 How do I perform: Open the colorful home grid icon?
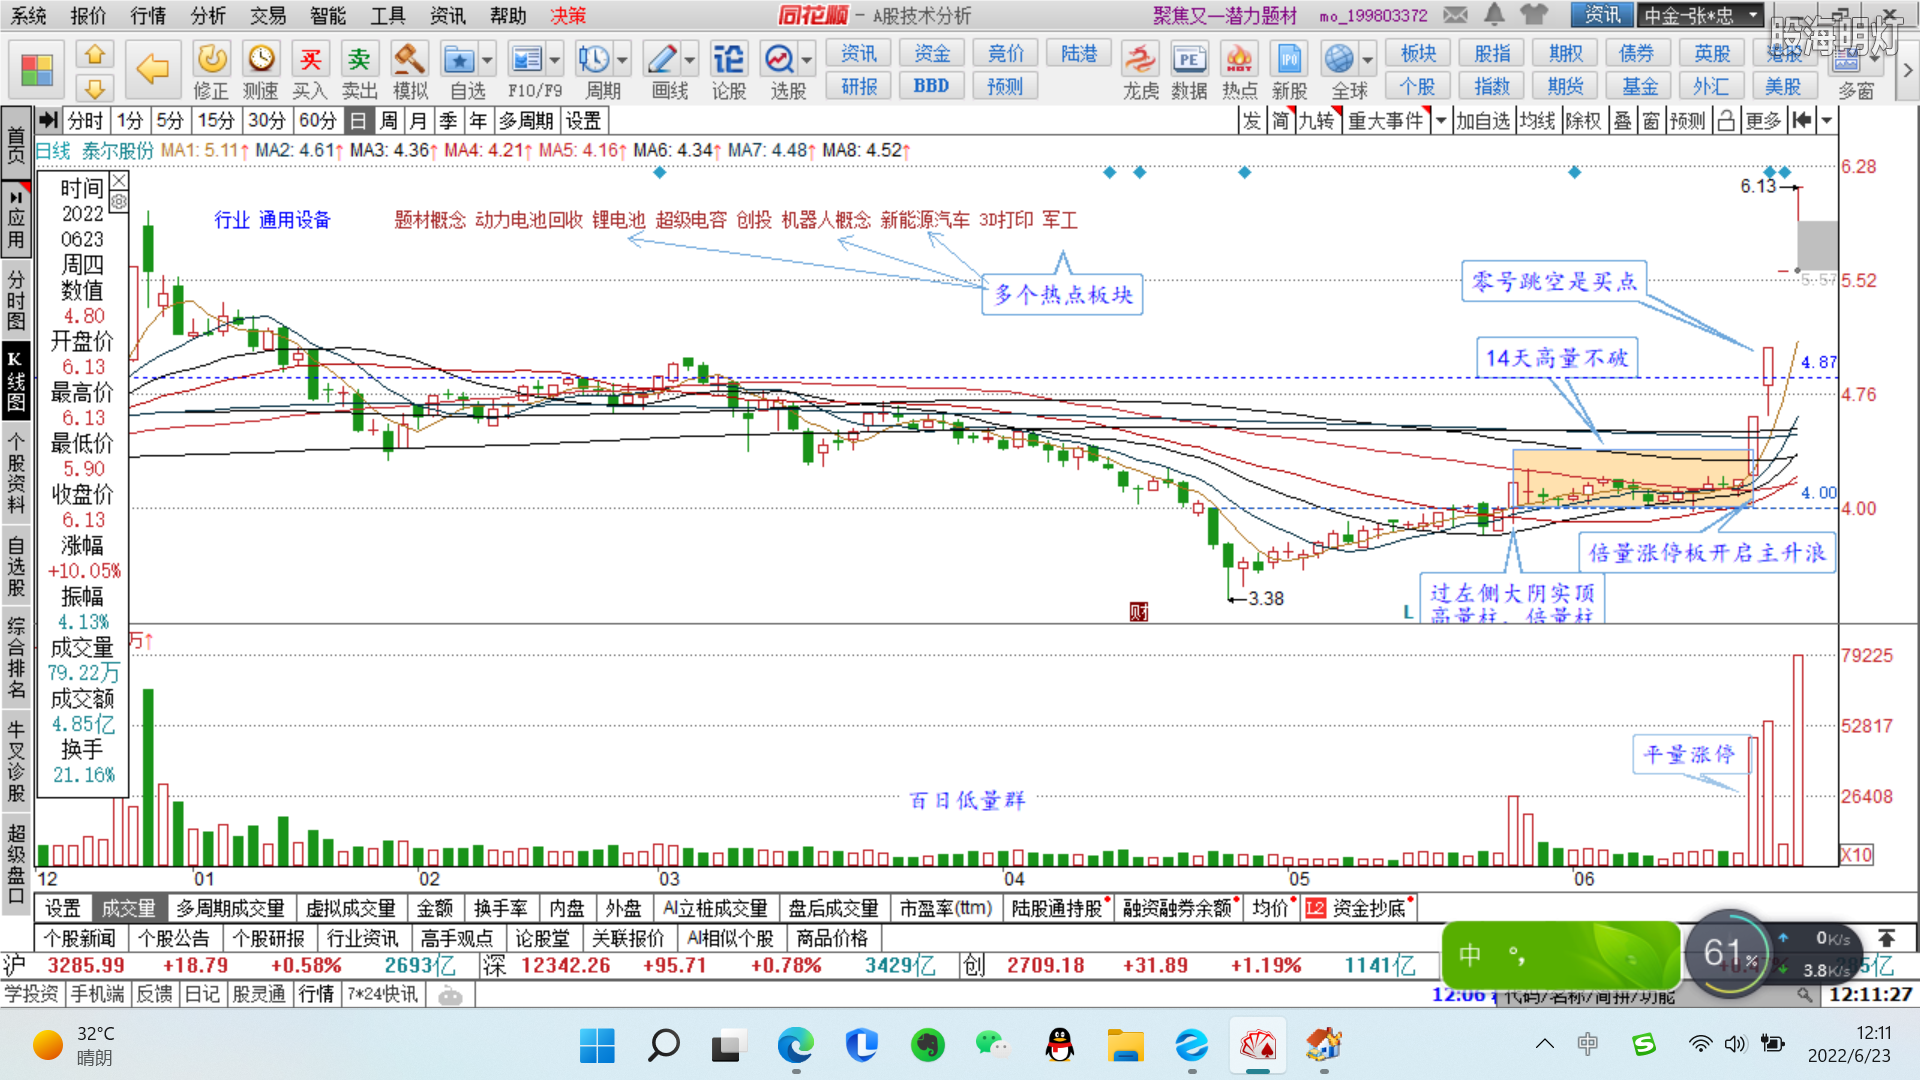[x=37, y=70]
